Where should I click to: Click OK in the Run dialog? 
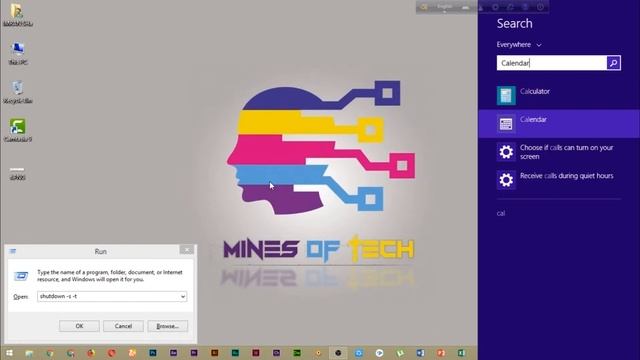pos(79,326)
